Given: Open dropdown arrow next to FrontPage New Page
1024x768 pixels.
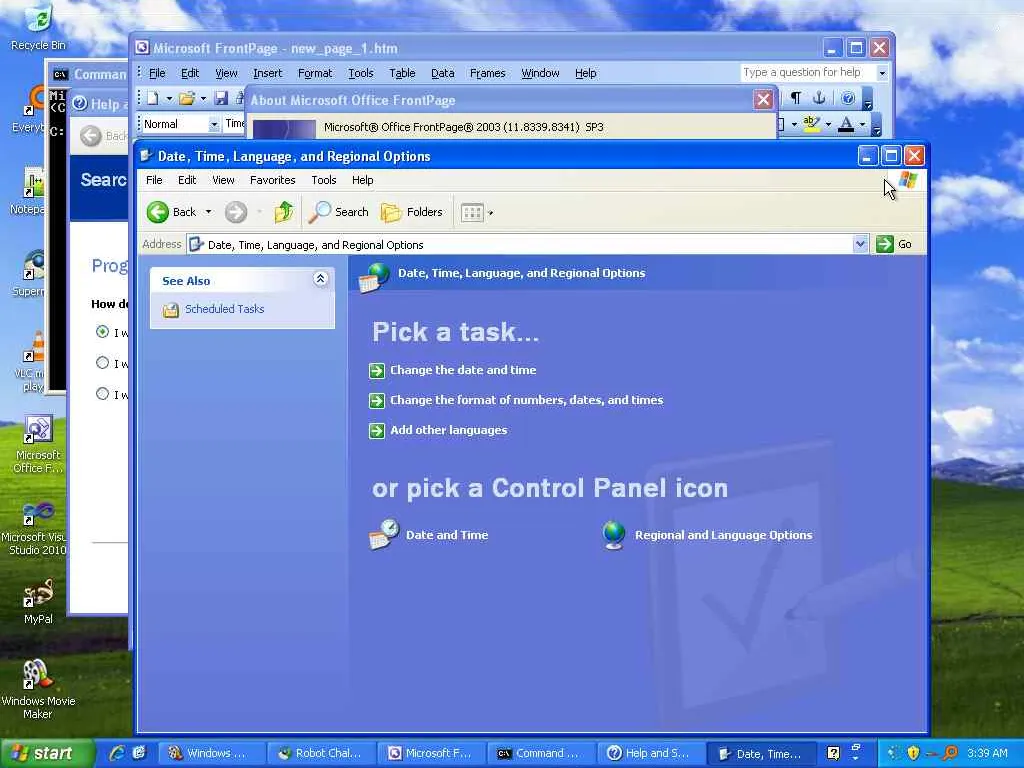Looking at the screenshot, I should (169, 99).
